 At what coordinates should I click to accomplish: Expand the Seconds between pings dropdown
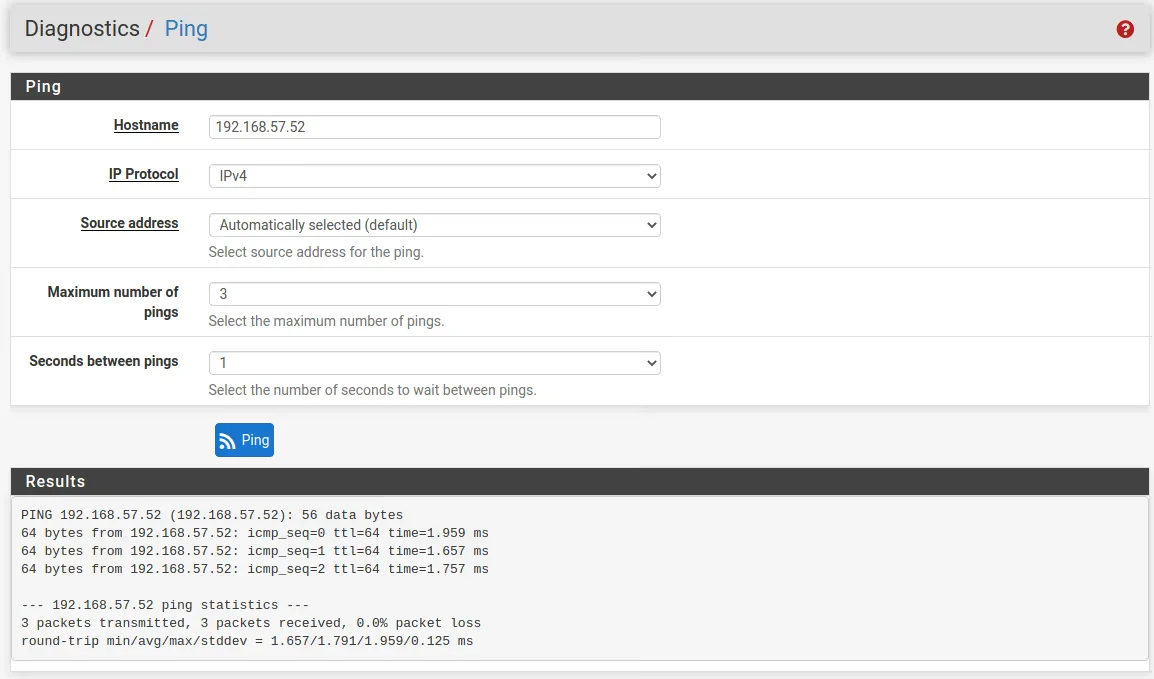click(434, 363)
